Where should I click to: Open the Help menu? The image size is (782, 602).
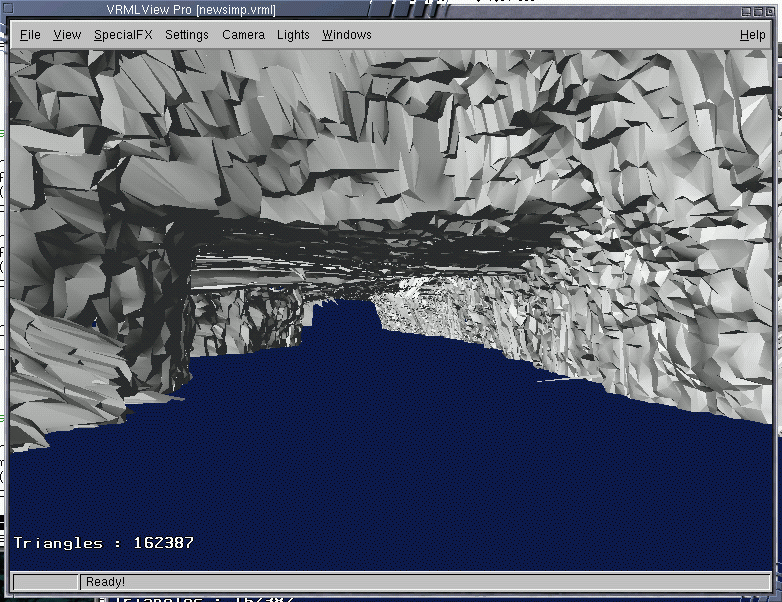point(752,35)
